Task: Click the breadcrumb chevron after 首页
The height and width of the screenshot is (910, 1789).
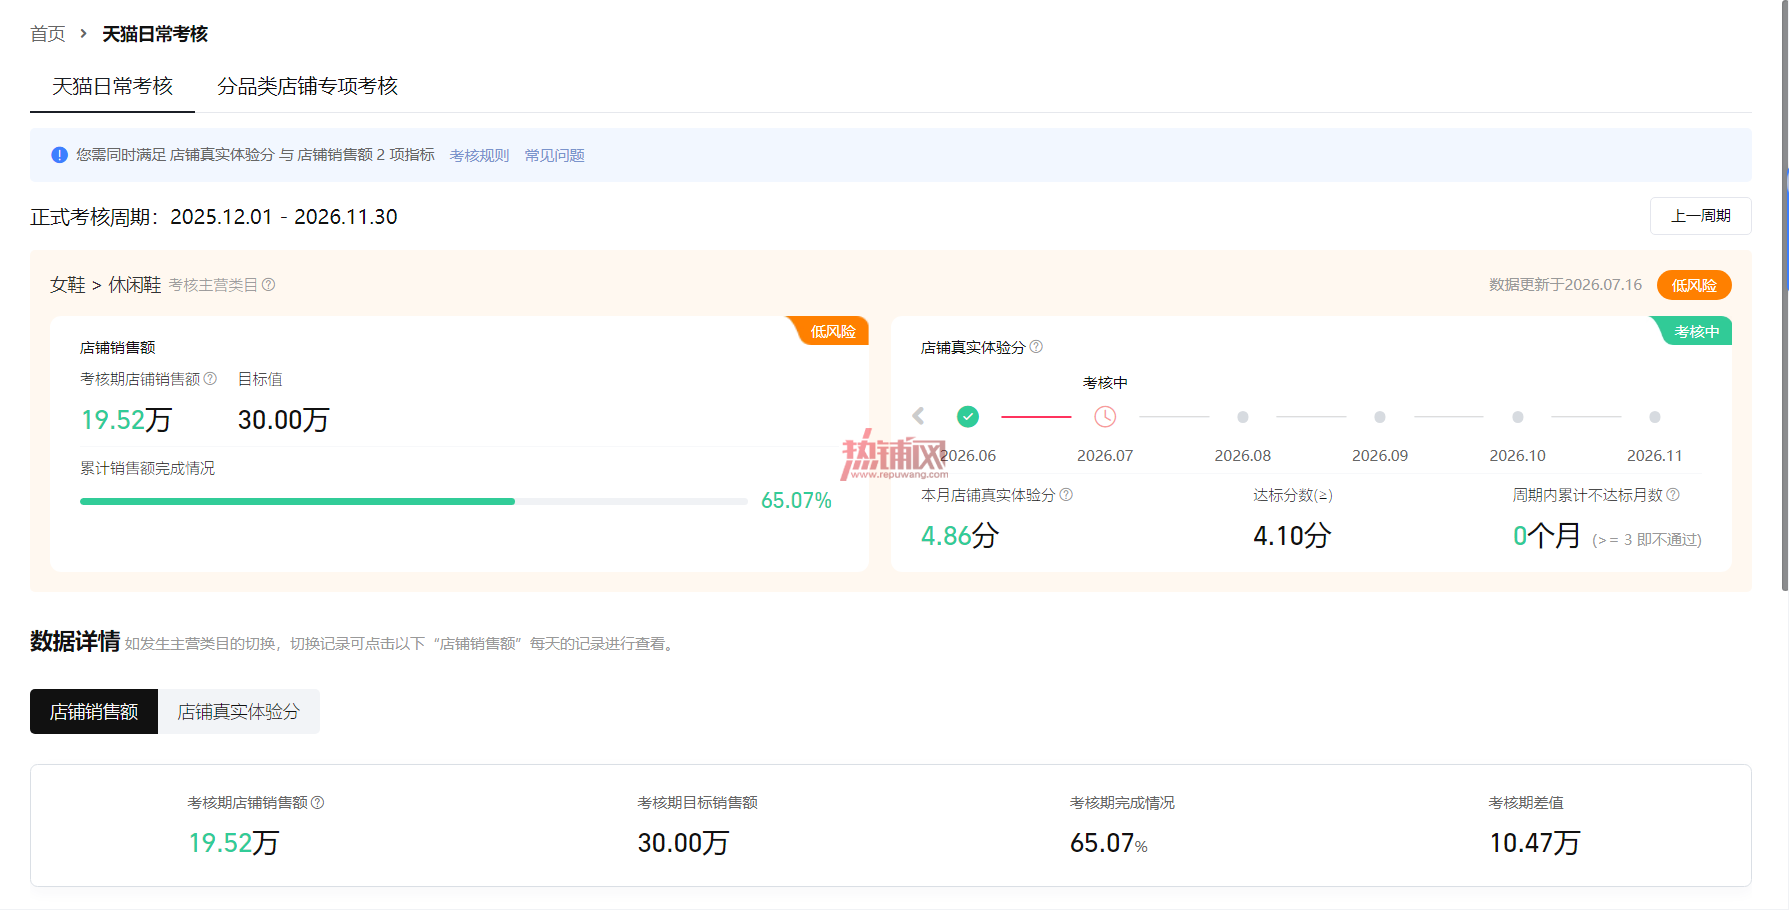Action: (x=84, y=34)
